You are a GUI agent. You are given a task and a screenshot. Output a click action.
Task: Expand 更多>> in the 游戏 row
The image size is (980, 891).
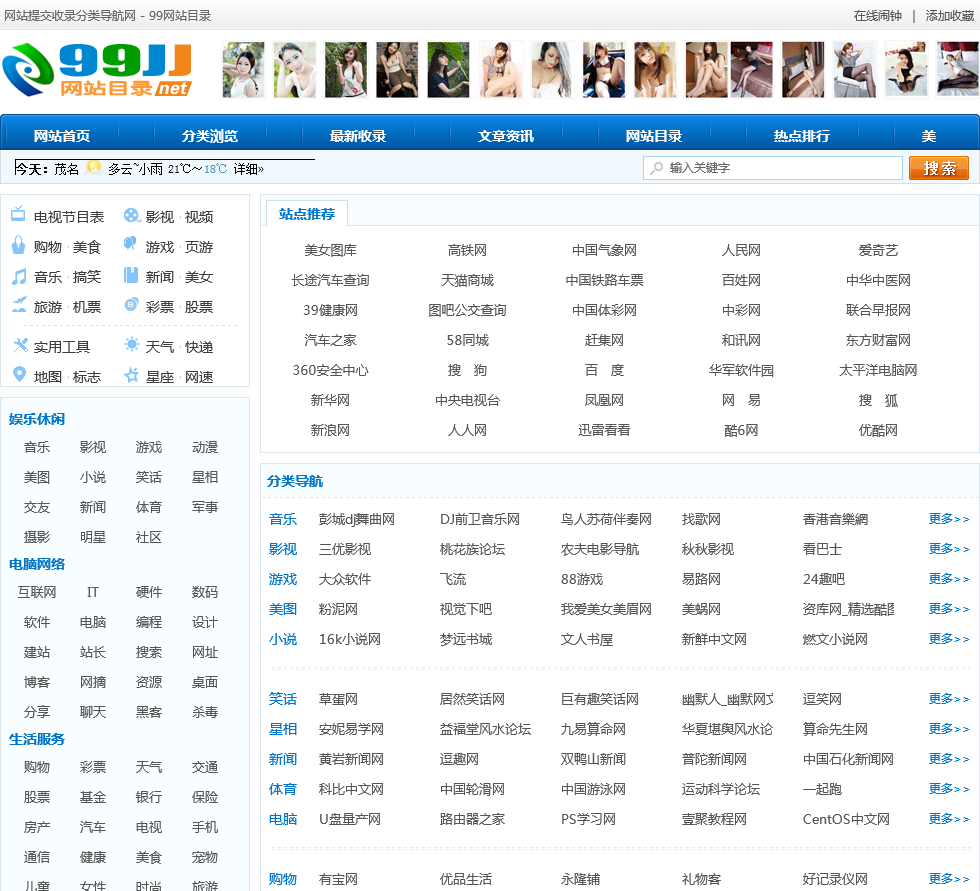(949, 579)
